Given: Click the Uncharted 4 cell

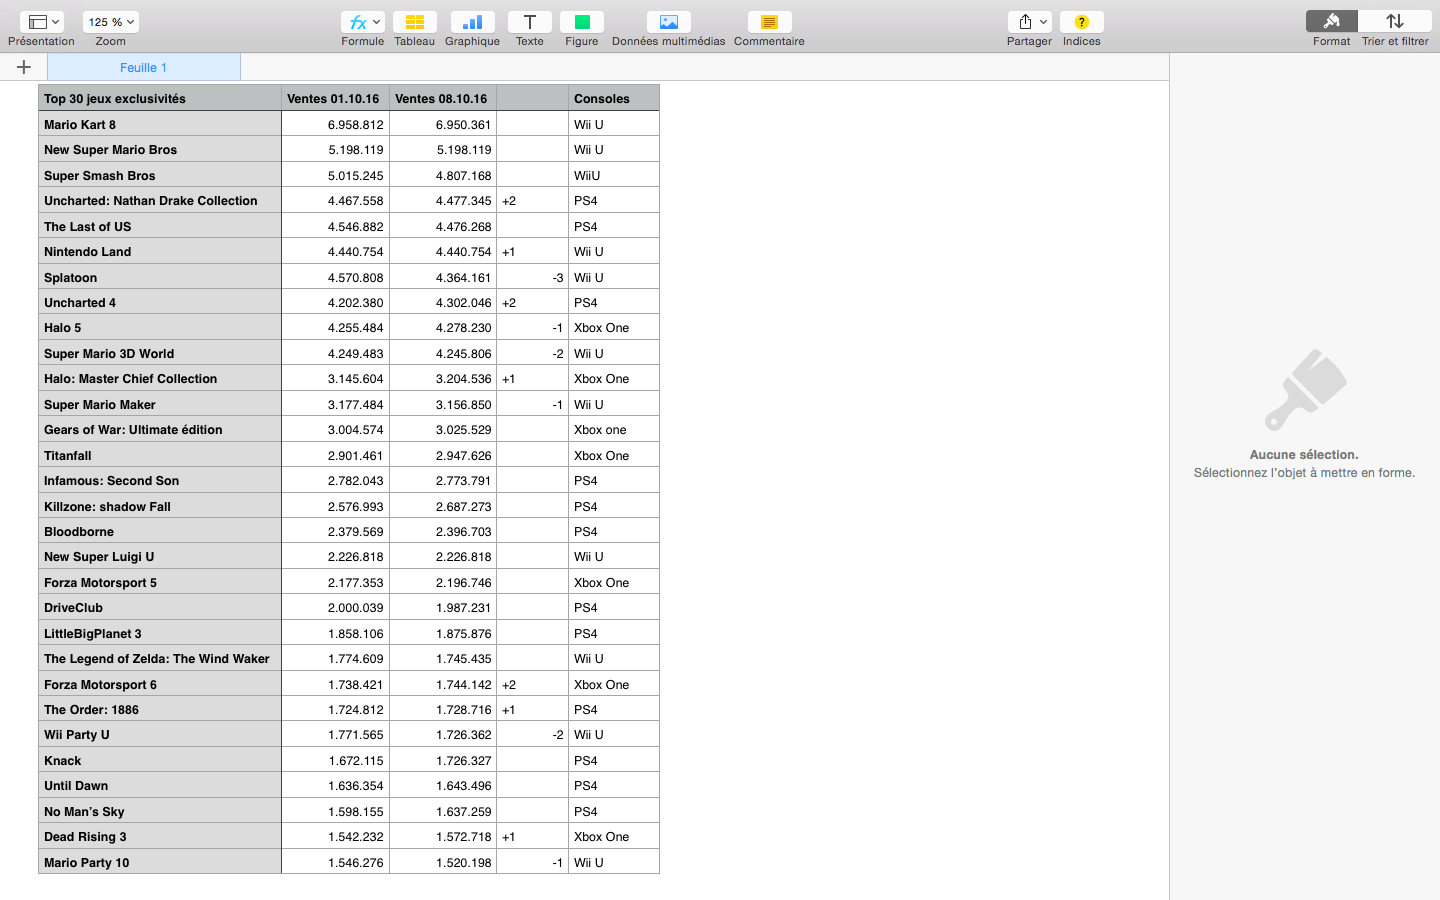Looking at the screenshot, I should click(x=160, y=302).
